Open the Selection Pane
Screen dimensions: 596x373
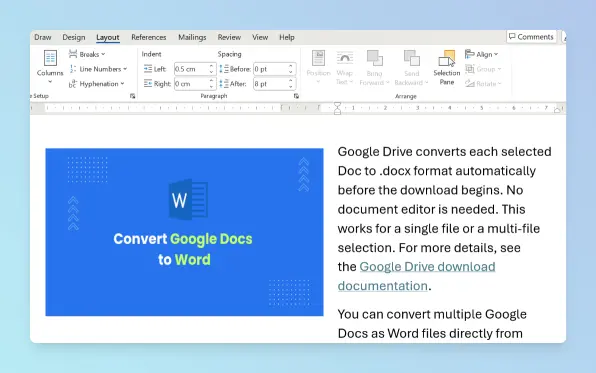(x=447, y=67)
